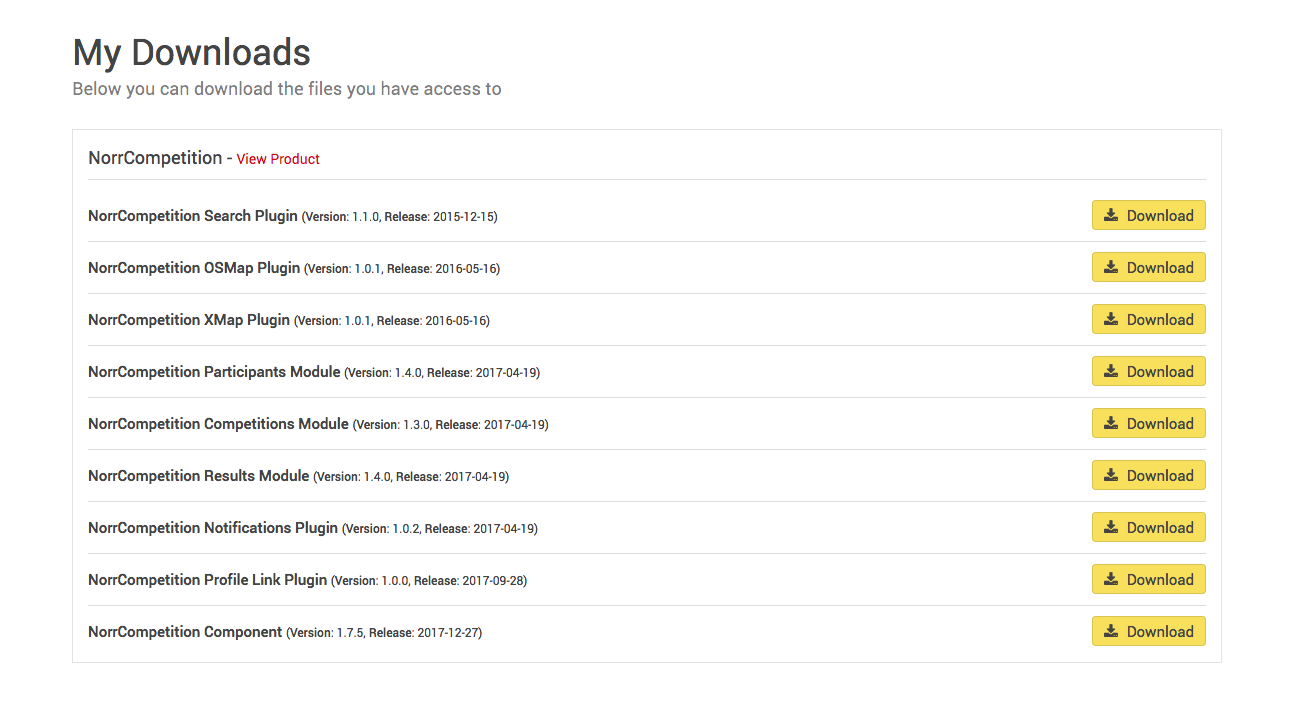Viewport: 1294px width, 709px height.
Task: Select the NorrCompetition Search Plugin title
Action: (x=193, y=216)
